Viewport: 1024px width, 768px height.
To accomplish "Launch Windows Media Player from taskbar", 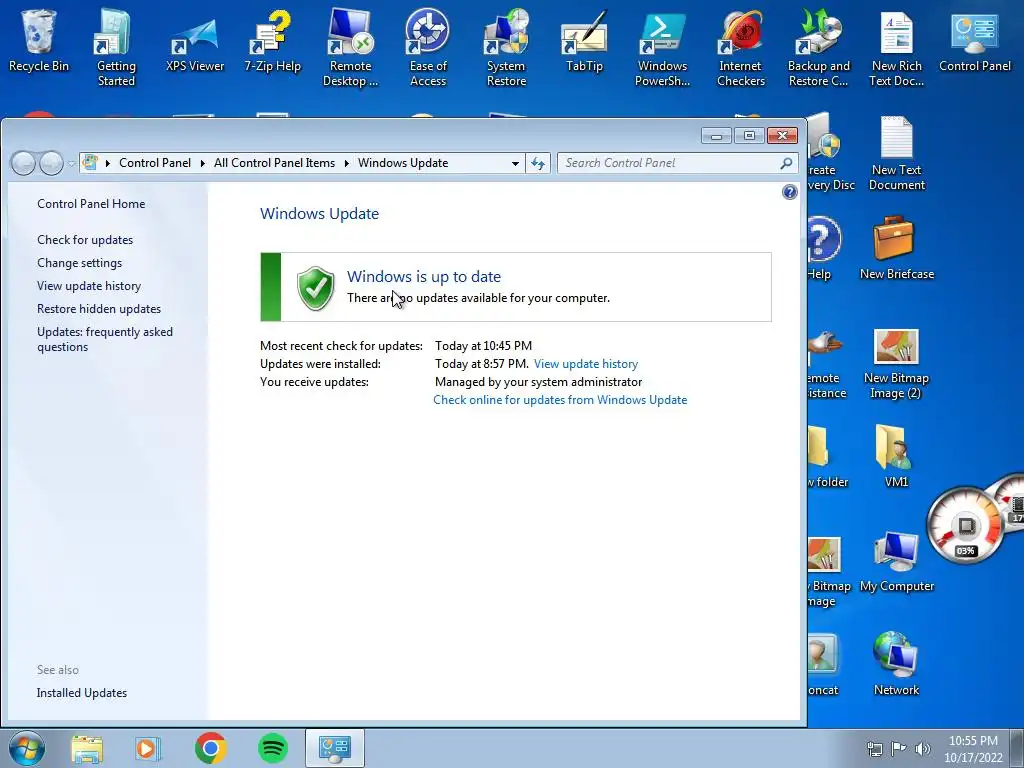I will coord(148,748).
